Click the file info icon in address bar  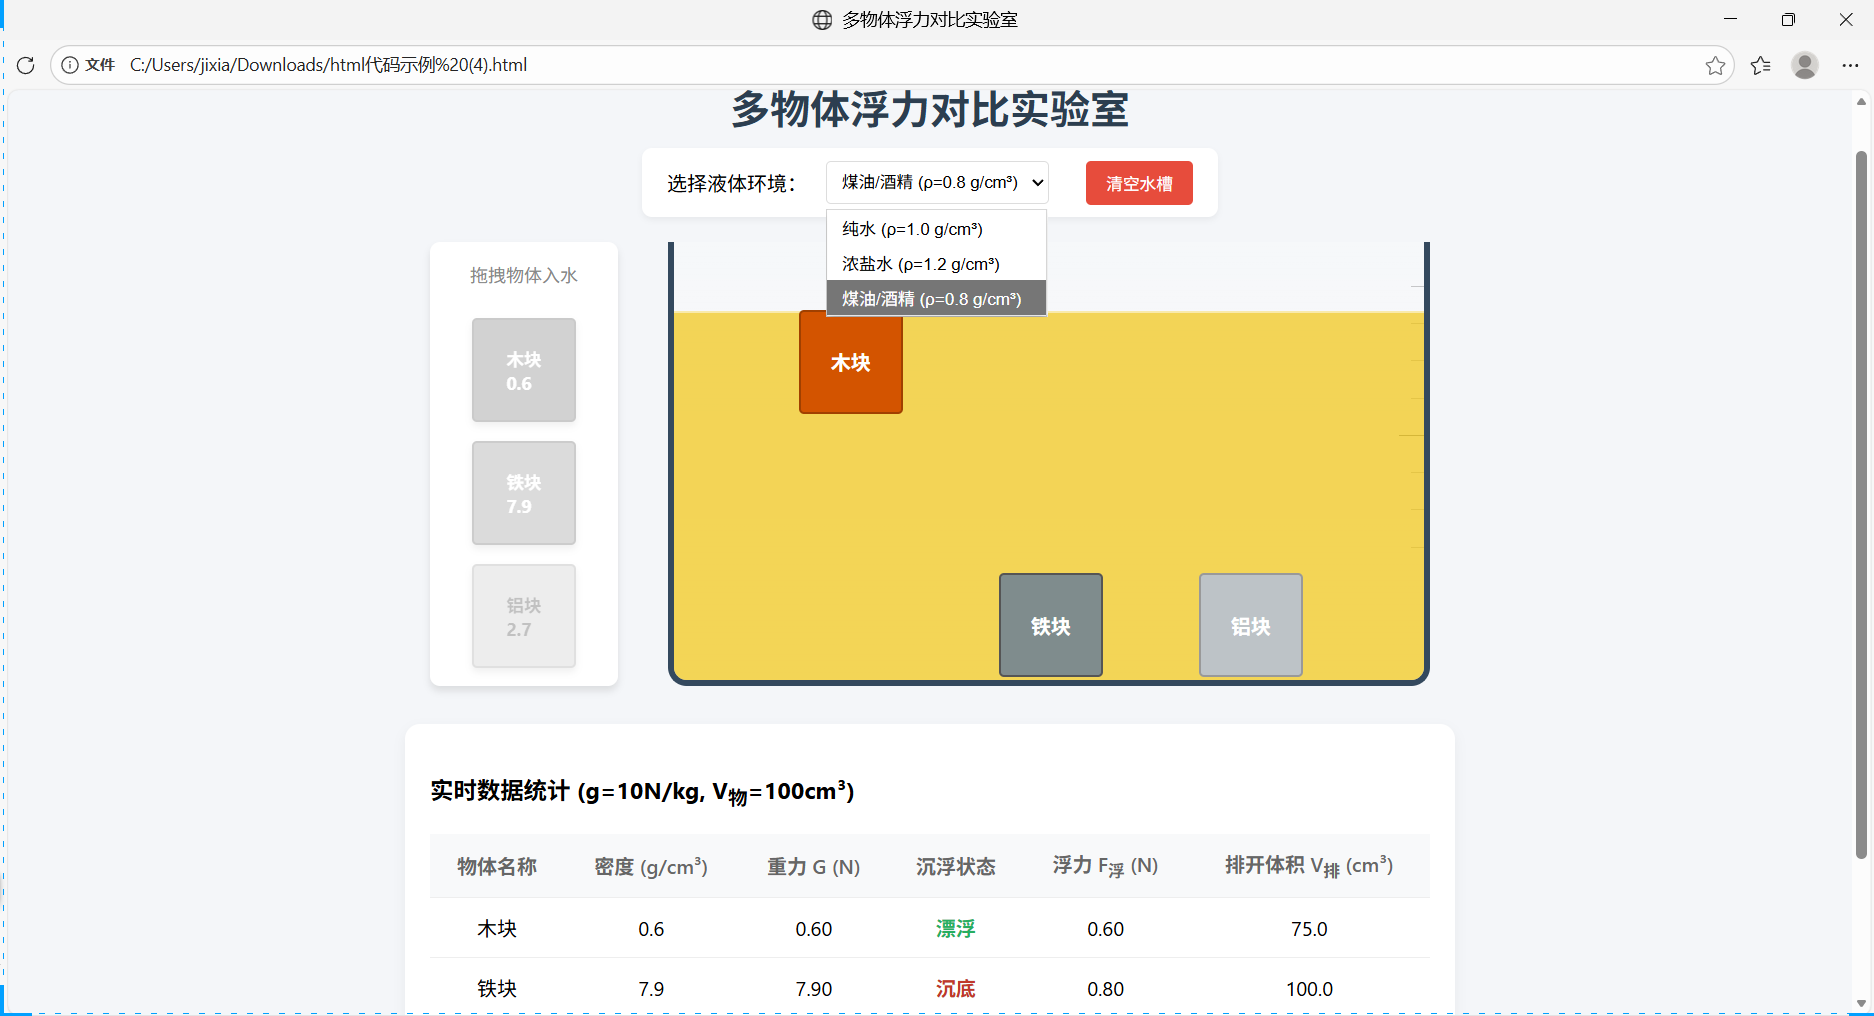pos(68,64)
